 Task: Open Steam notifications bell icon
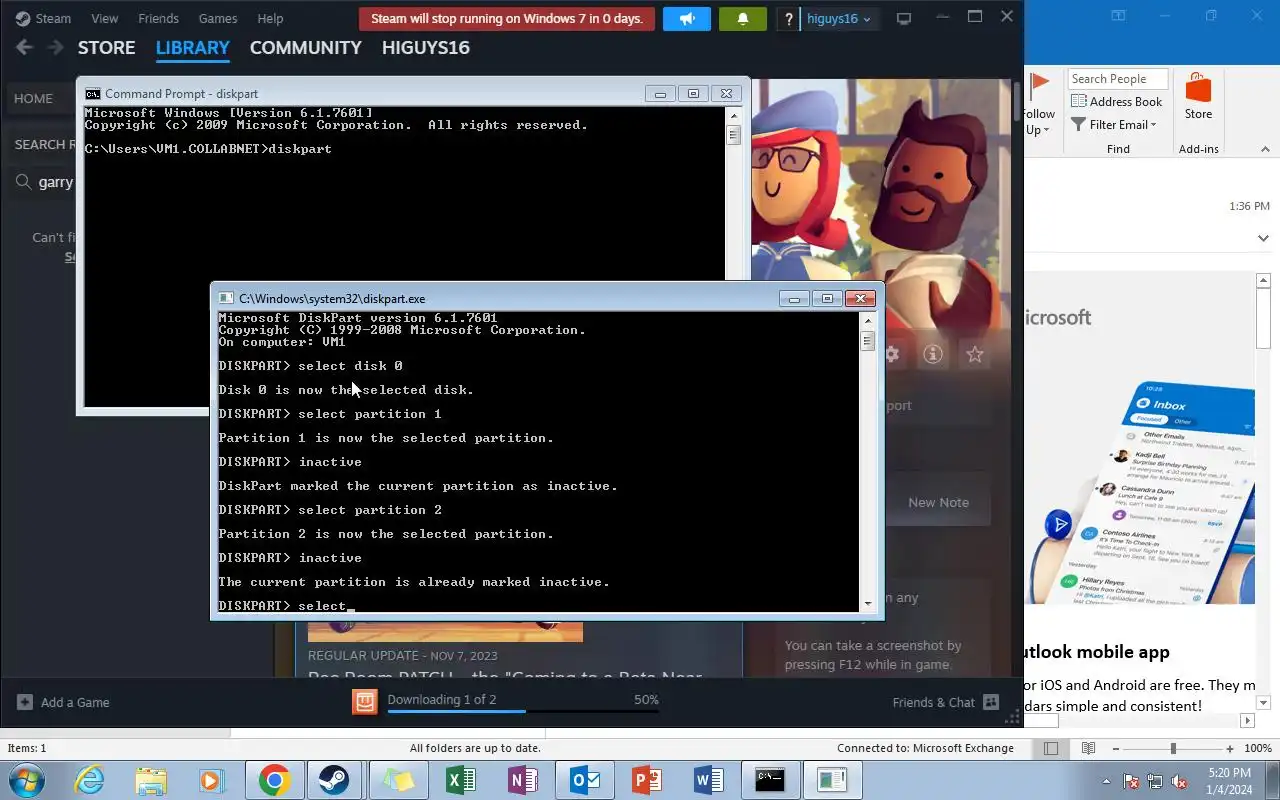742,18
